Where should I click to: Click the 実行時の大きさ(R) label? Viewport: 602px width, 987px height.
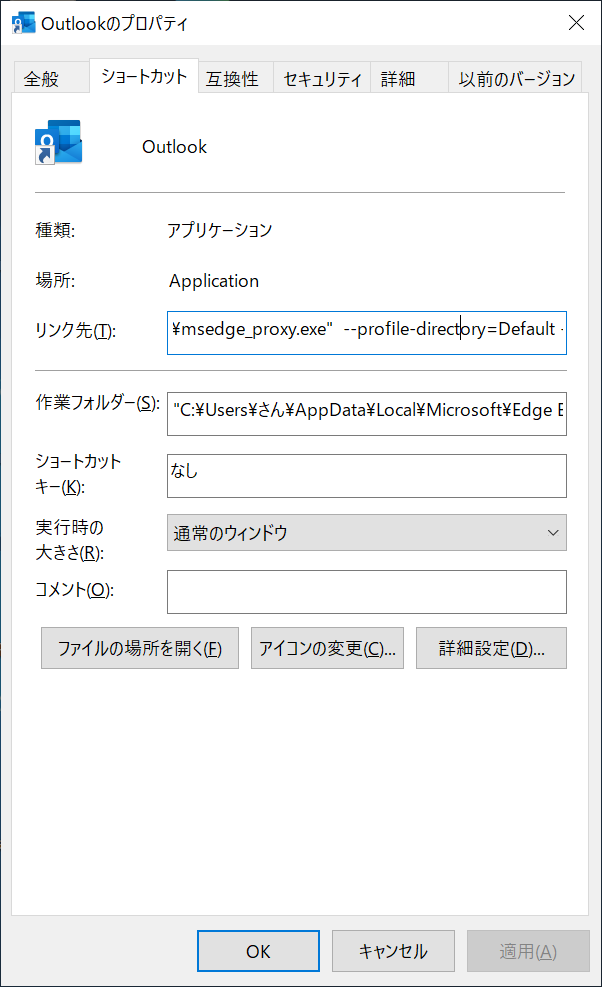[x=70, y=540]
